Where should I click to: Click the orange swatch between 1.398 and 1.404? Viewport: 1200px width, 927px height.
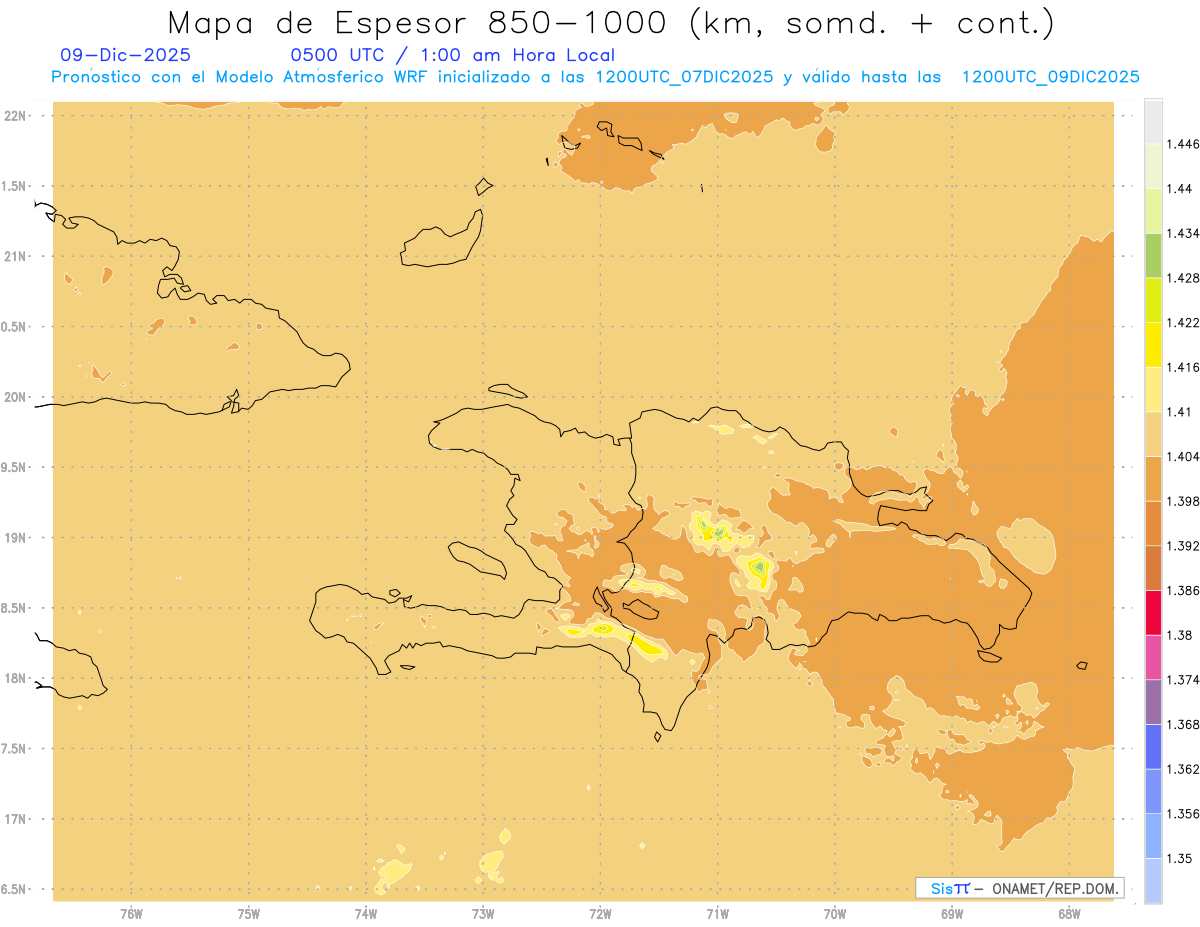(1153, 478)
